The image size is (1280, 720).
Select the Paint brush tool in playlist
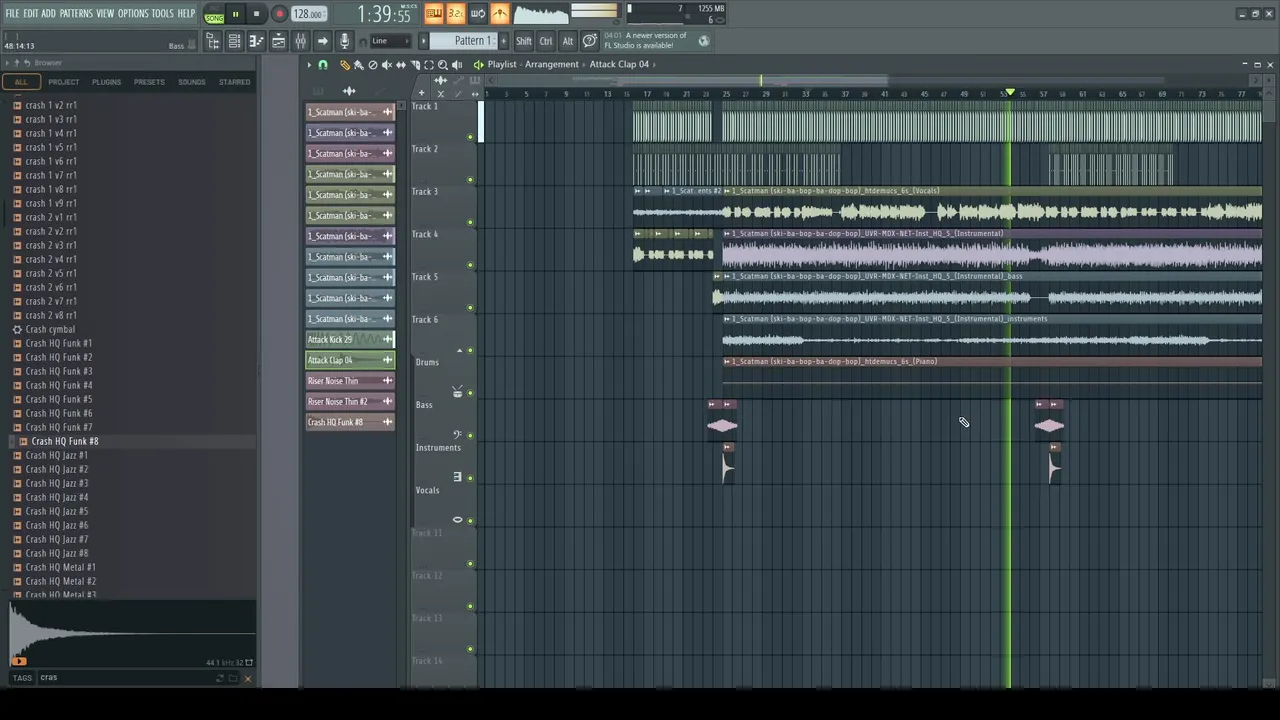(x=359, y=64)
